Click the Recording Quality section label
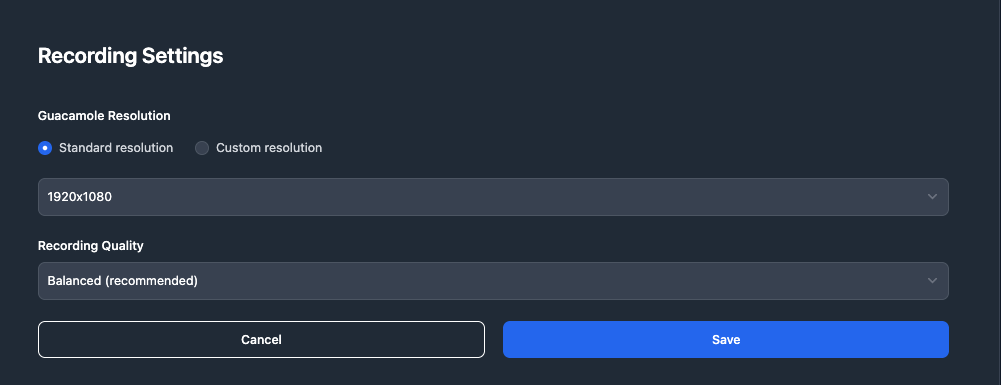 click(x=91, y=246)
